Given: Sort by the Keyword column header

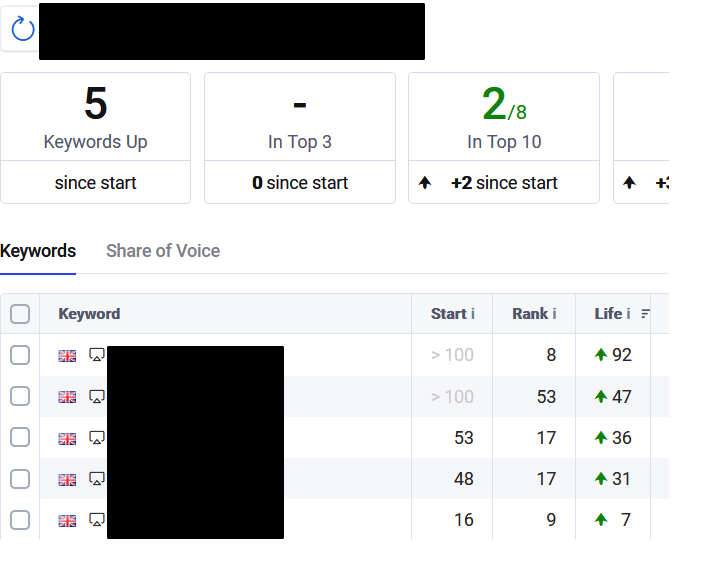Looking at the screenshot, I should (89, 314).
